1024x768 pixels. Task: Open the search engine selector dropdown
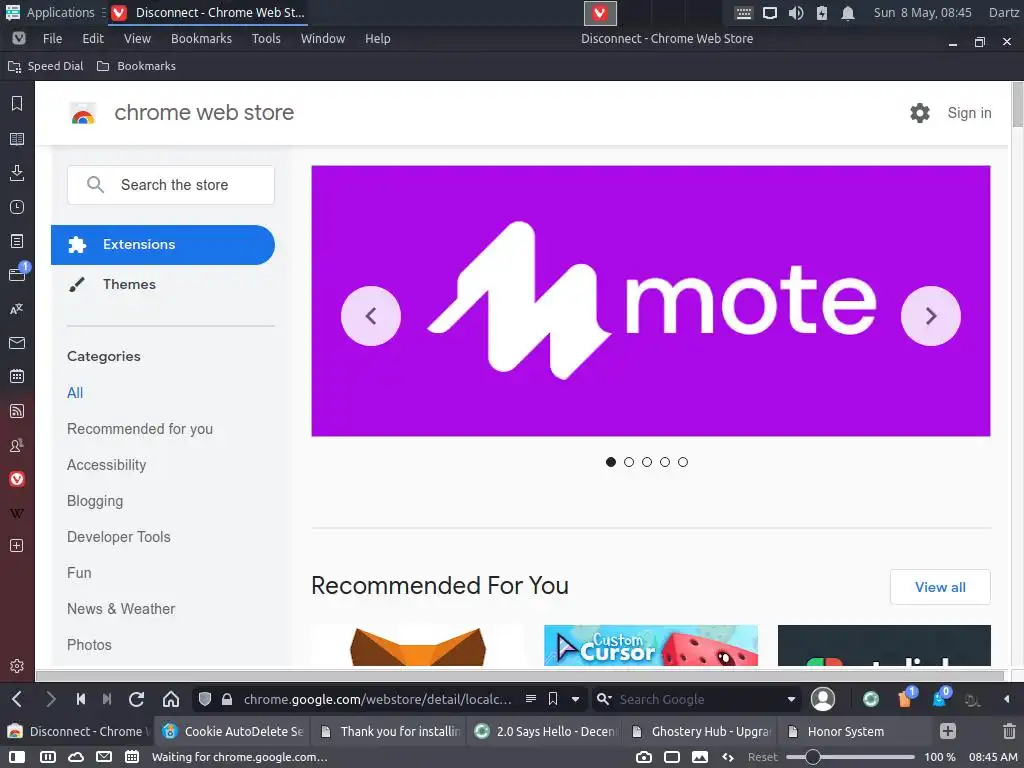click(604, 699)
